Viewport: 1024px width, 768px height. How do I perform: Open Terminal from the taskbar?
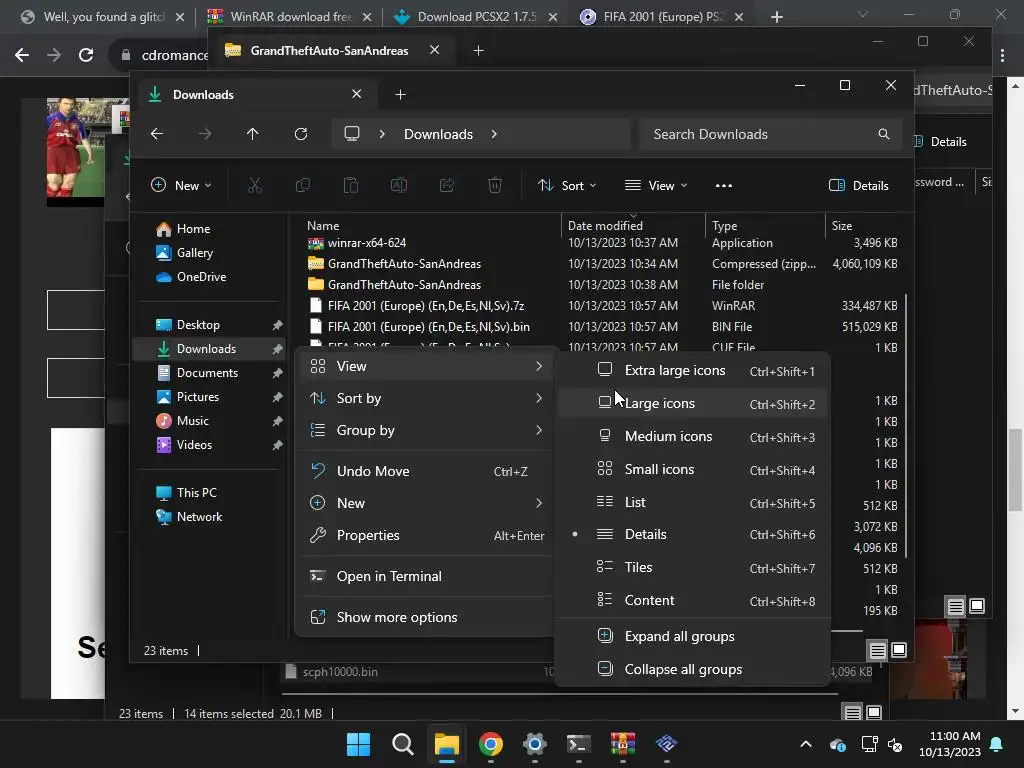pos(579,744)
